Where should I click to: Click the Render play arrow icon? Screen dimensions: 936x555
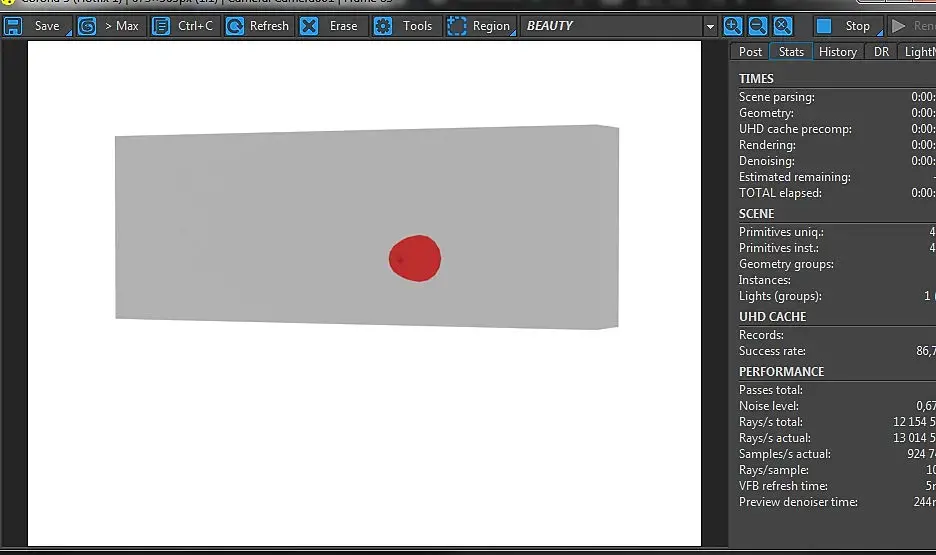tap(898, 26)
